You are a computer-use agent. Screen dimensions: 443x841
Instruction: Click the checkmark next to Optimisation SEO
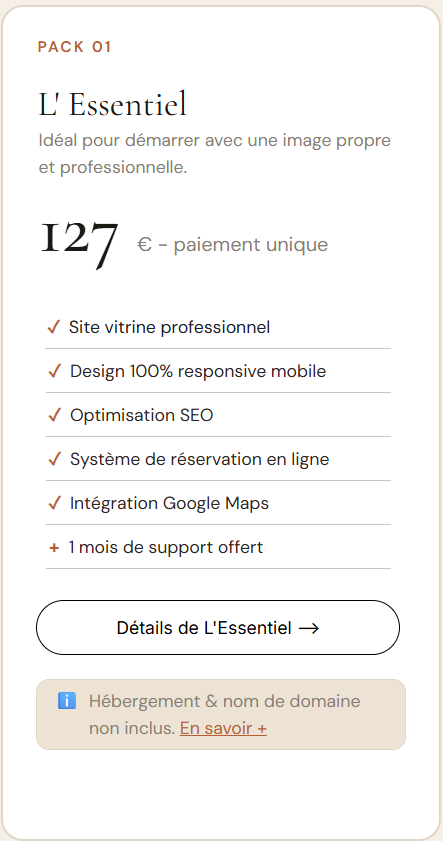click(x=54, y=415)
